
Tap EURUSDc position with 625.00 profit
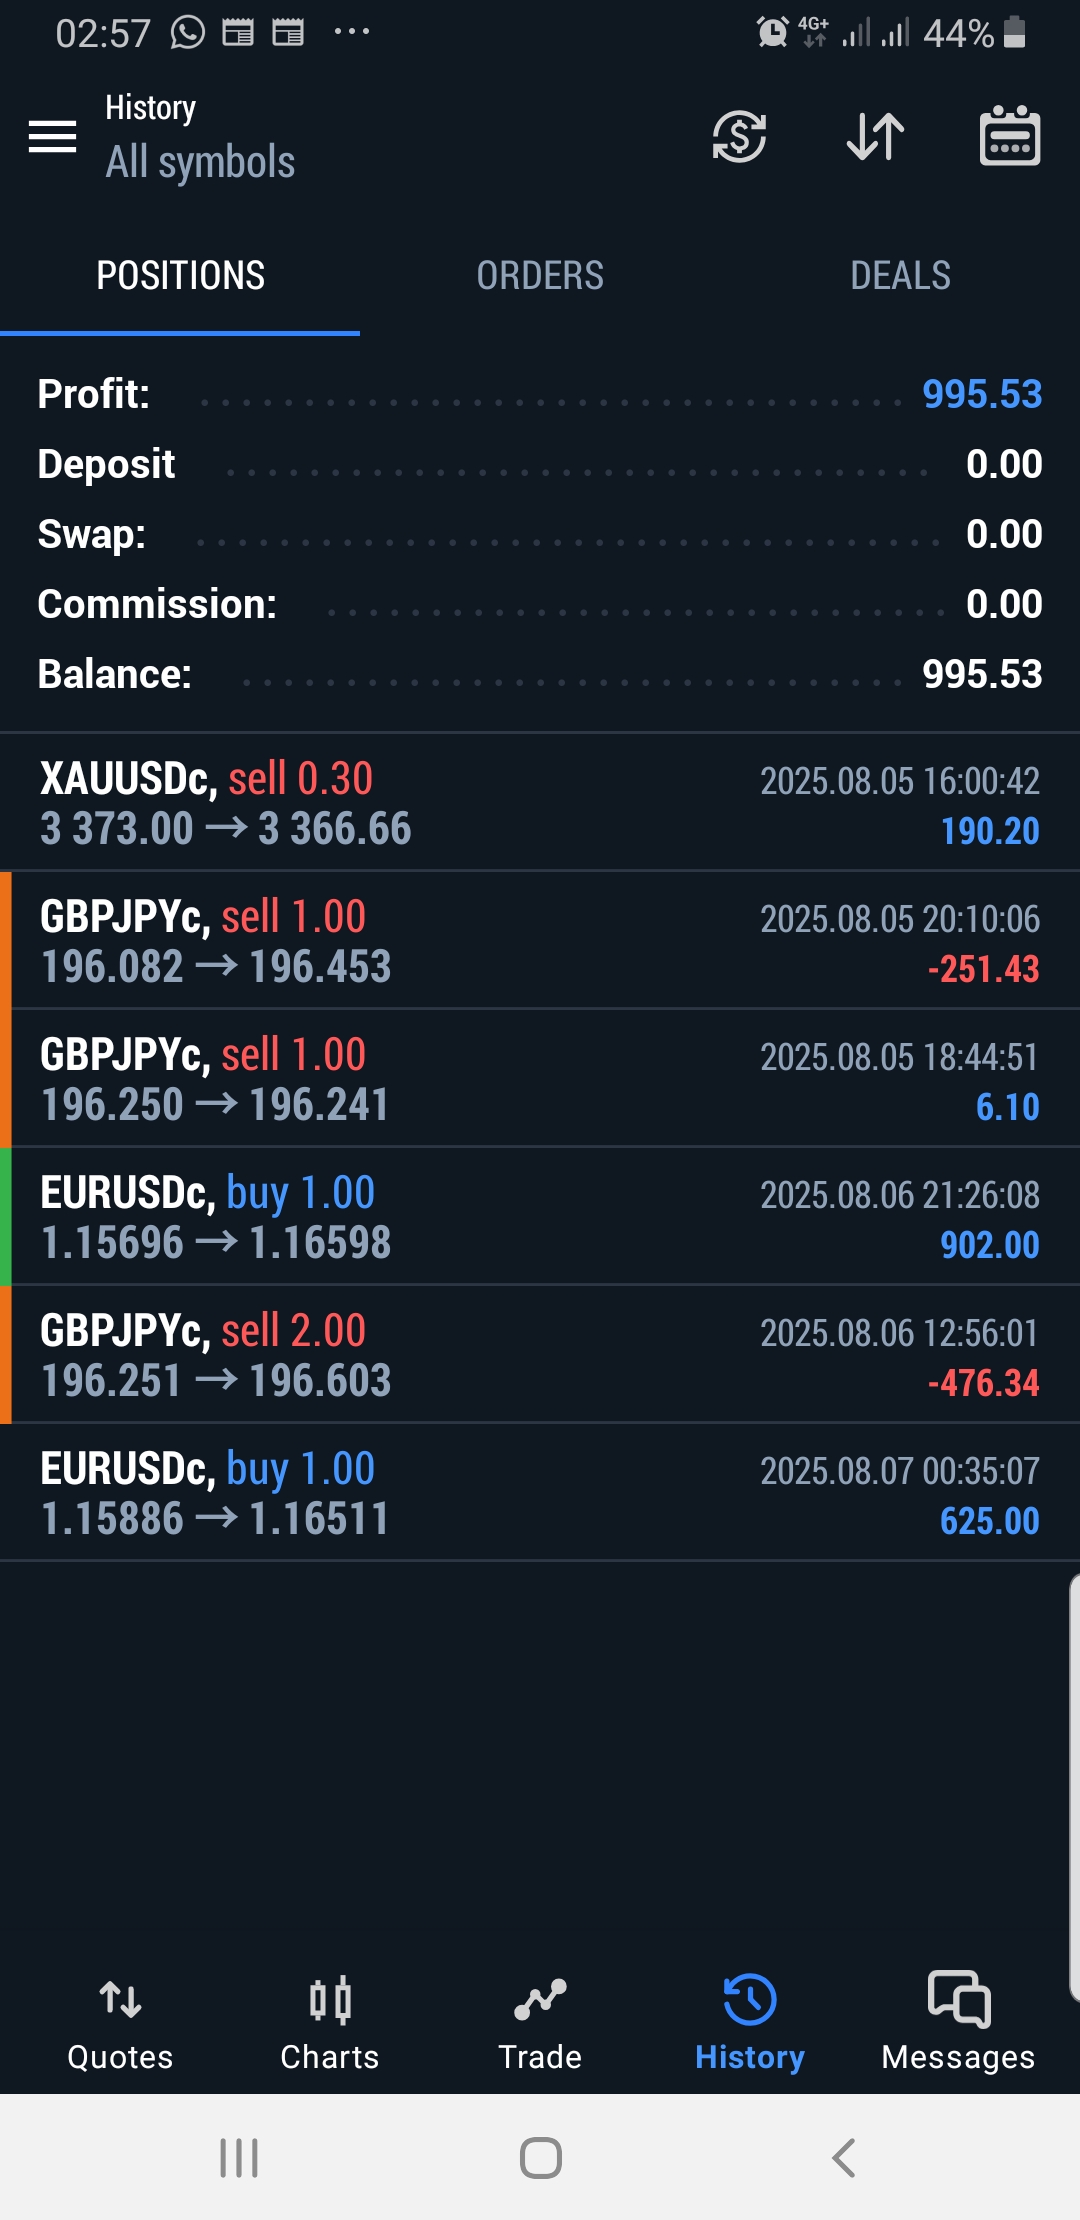(540, 1493)
